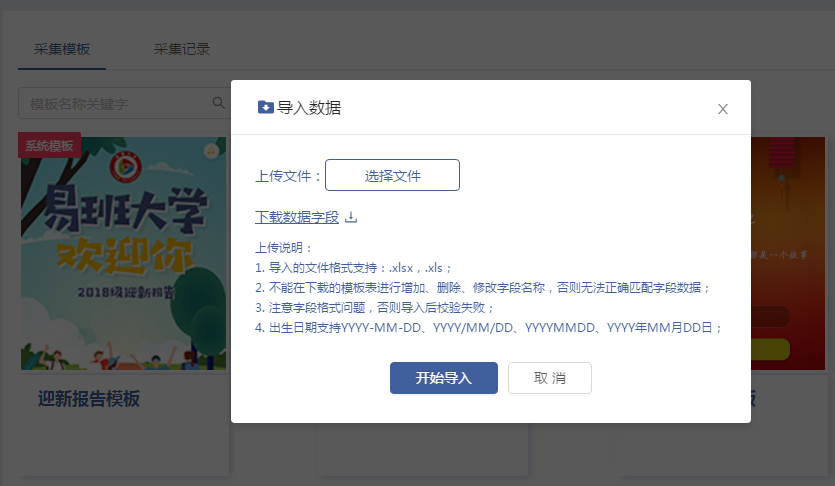Click the yellow button in right template preview
Image resolution: width=835 pixels, height=486 pixels.
click(x=788, y=349)
